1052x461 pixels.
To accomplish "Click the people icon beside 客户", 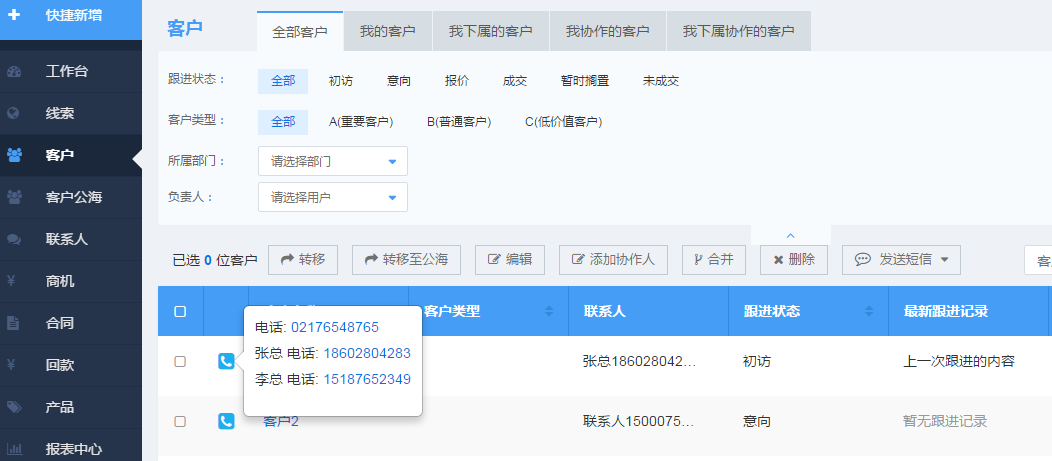I will click(x=14, y=155).
